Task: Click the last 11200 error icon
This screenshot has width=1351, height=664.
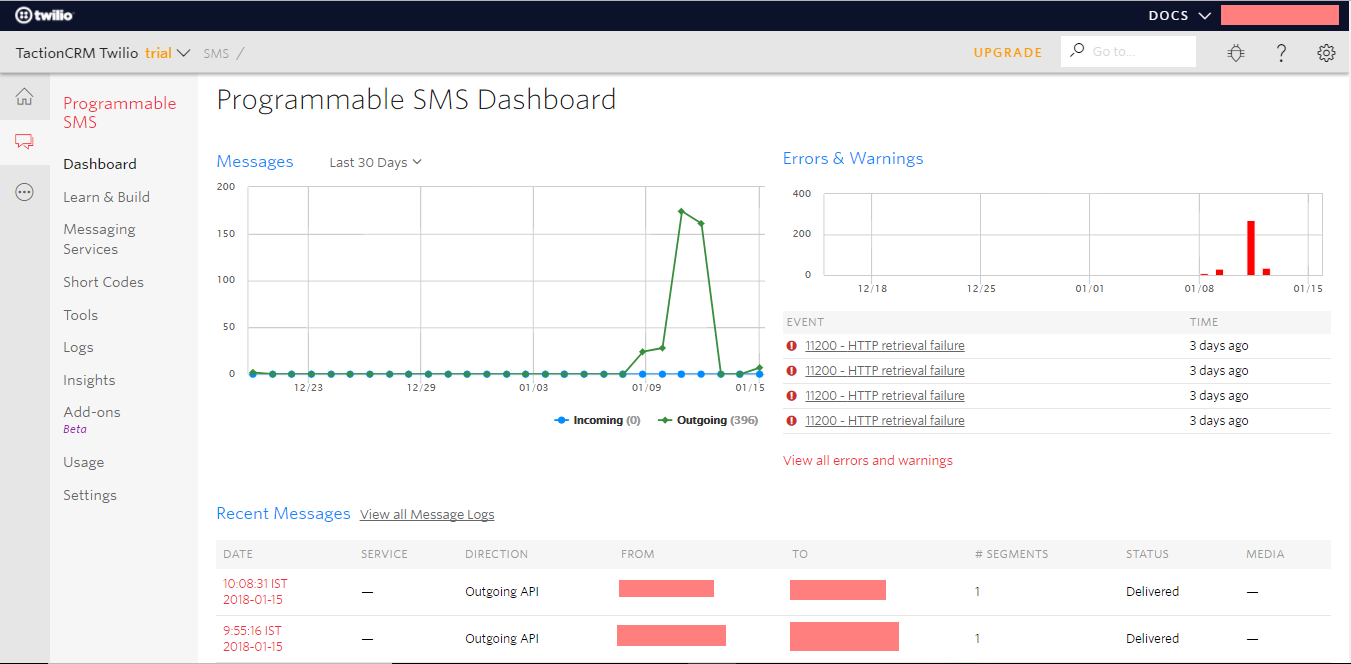Action: 792,421
